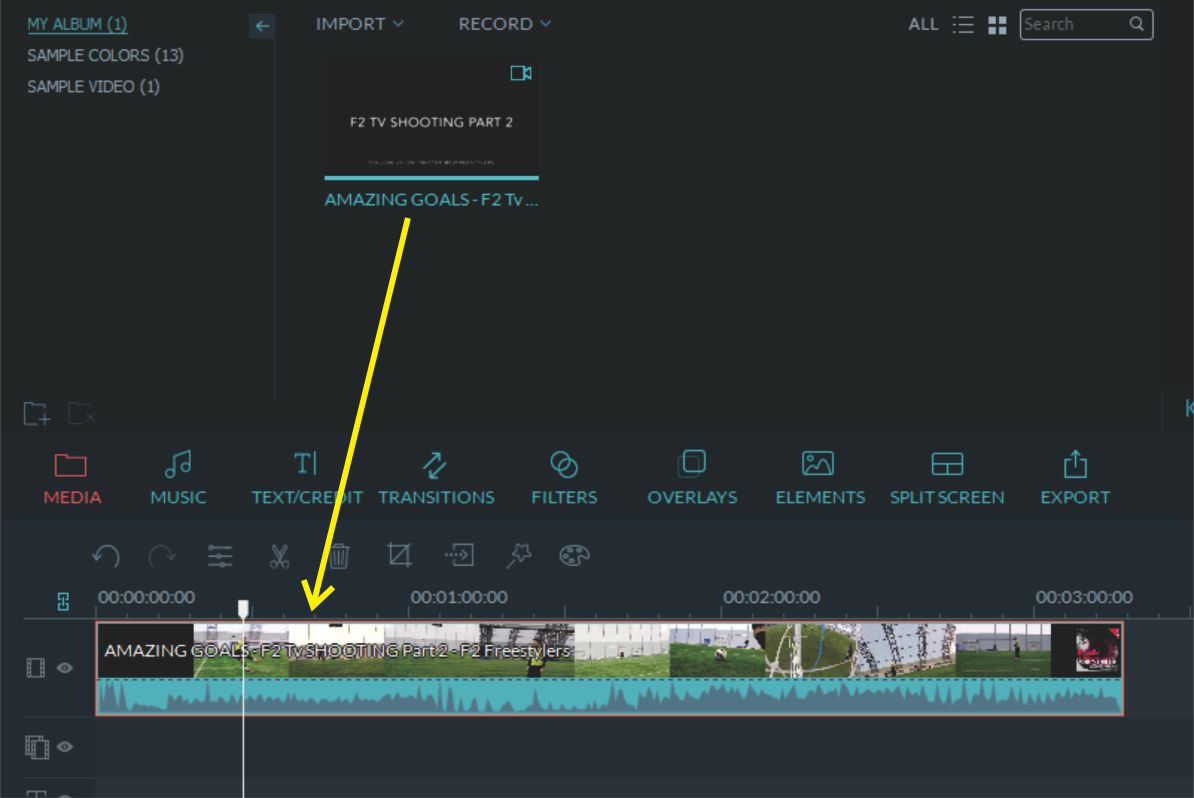Open the Media tab
Viewport: 1194px width, 798px height.
point(72,479)
